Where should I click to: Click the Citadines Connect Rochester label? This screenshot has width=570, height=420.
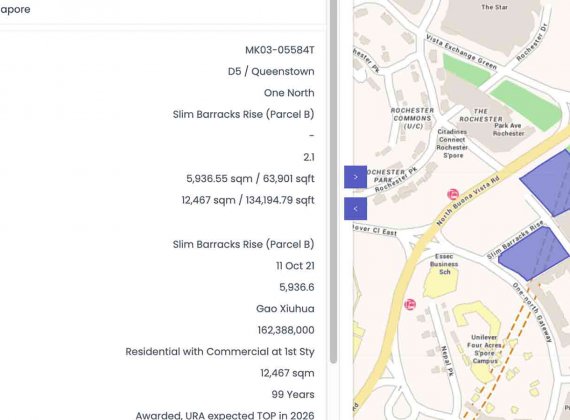click(x=452, y=143)
